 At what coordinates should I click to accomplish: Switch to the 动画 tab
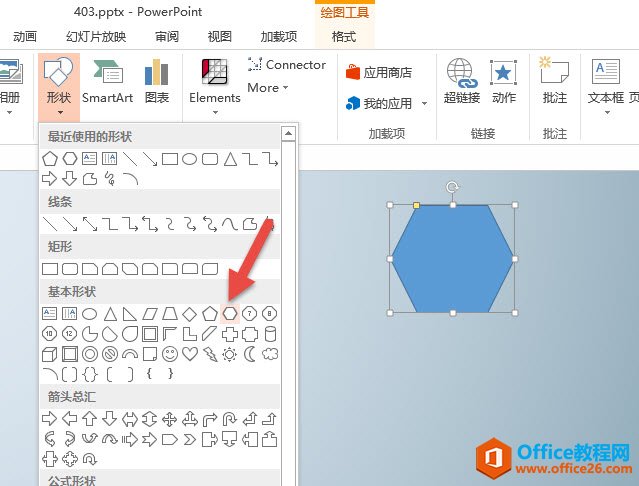[25, 37]
